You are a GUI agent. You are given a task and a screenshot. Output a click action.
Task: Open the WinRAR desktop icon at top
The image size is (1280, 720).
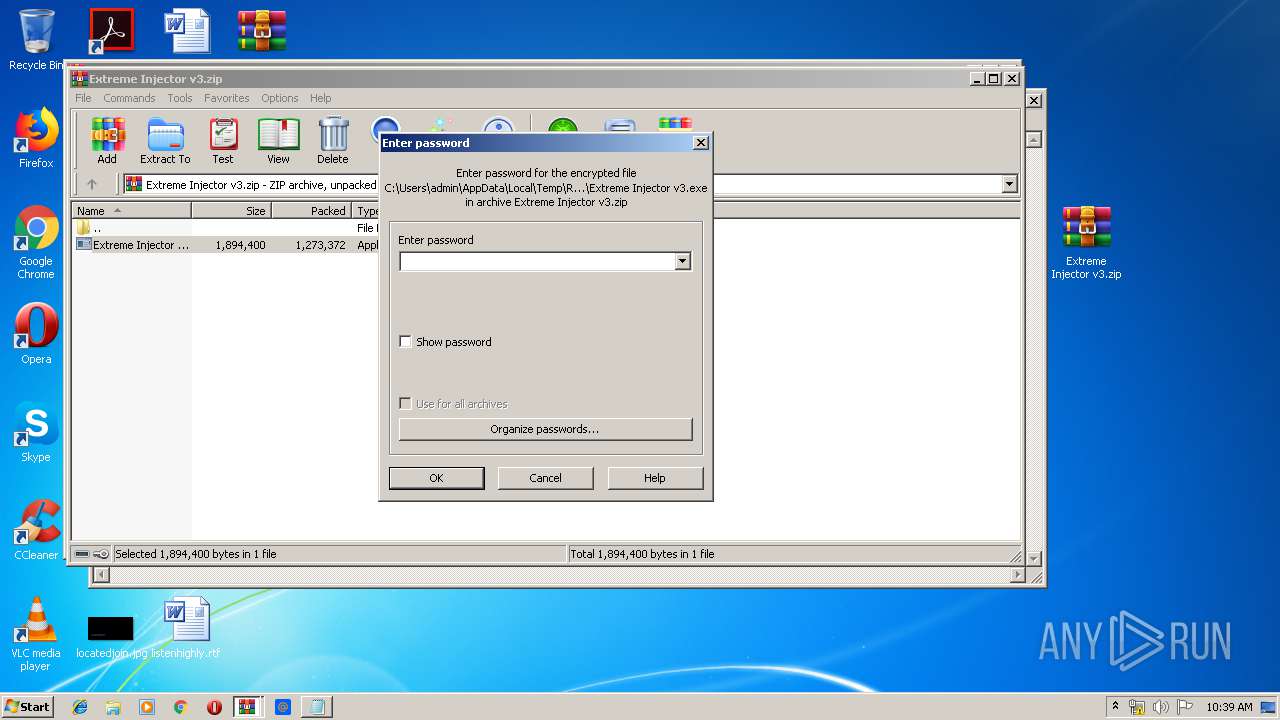click(262, 31)
